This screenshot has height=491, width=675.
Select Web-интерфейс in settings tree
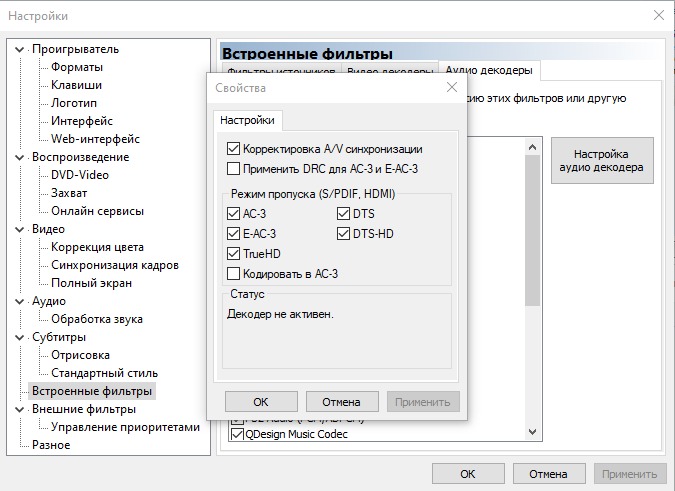[x=95, y=139]
